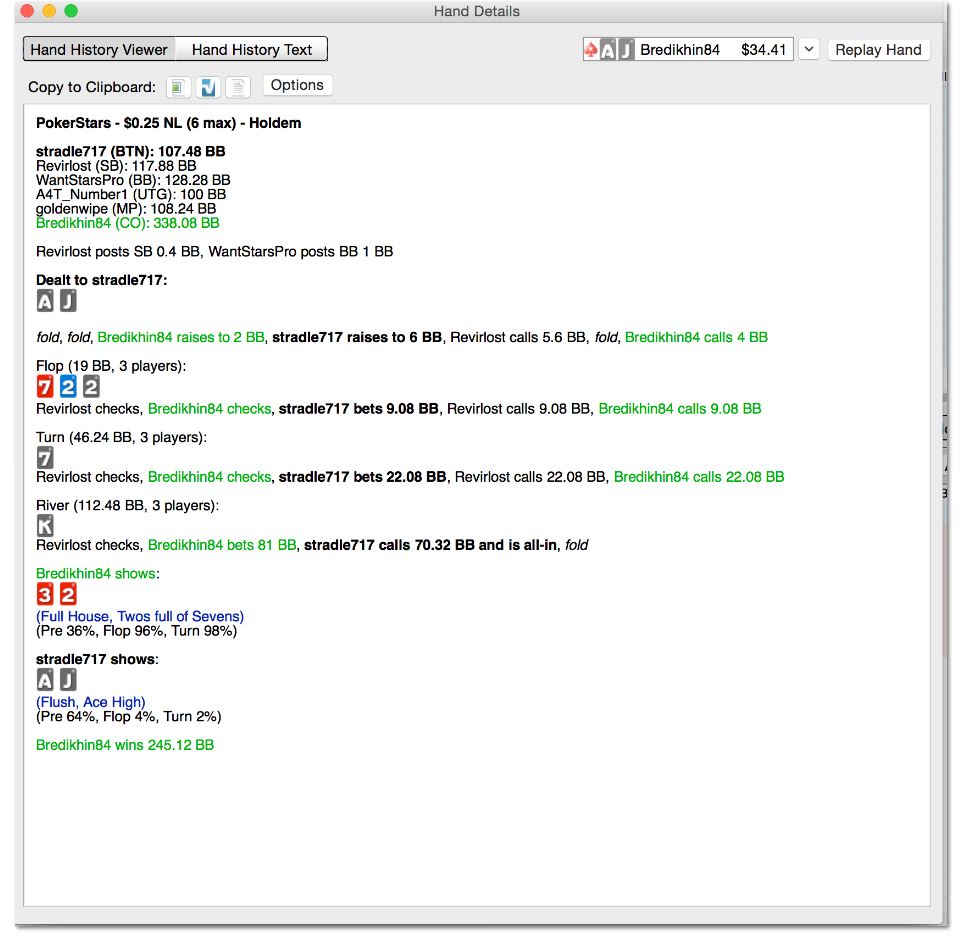
Task: Open the Options button
Action: click(297, 85)
